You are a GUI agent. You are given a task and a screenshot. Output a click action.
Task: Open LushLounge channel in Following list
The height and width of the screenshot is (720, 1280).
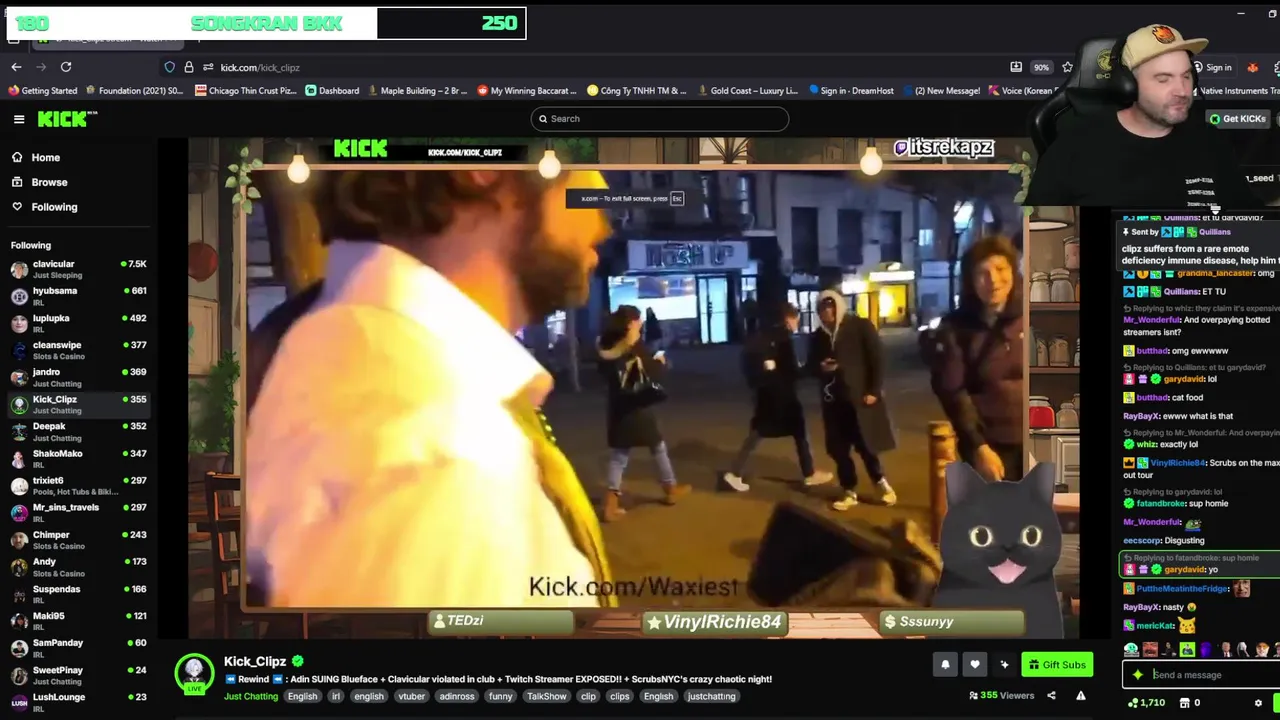coord(78,702)
